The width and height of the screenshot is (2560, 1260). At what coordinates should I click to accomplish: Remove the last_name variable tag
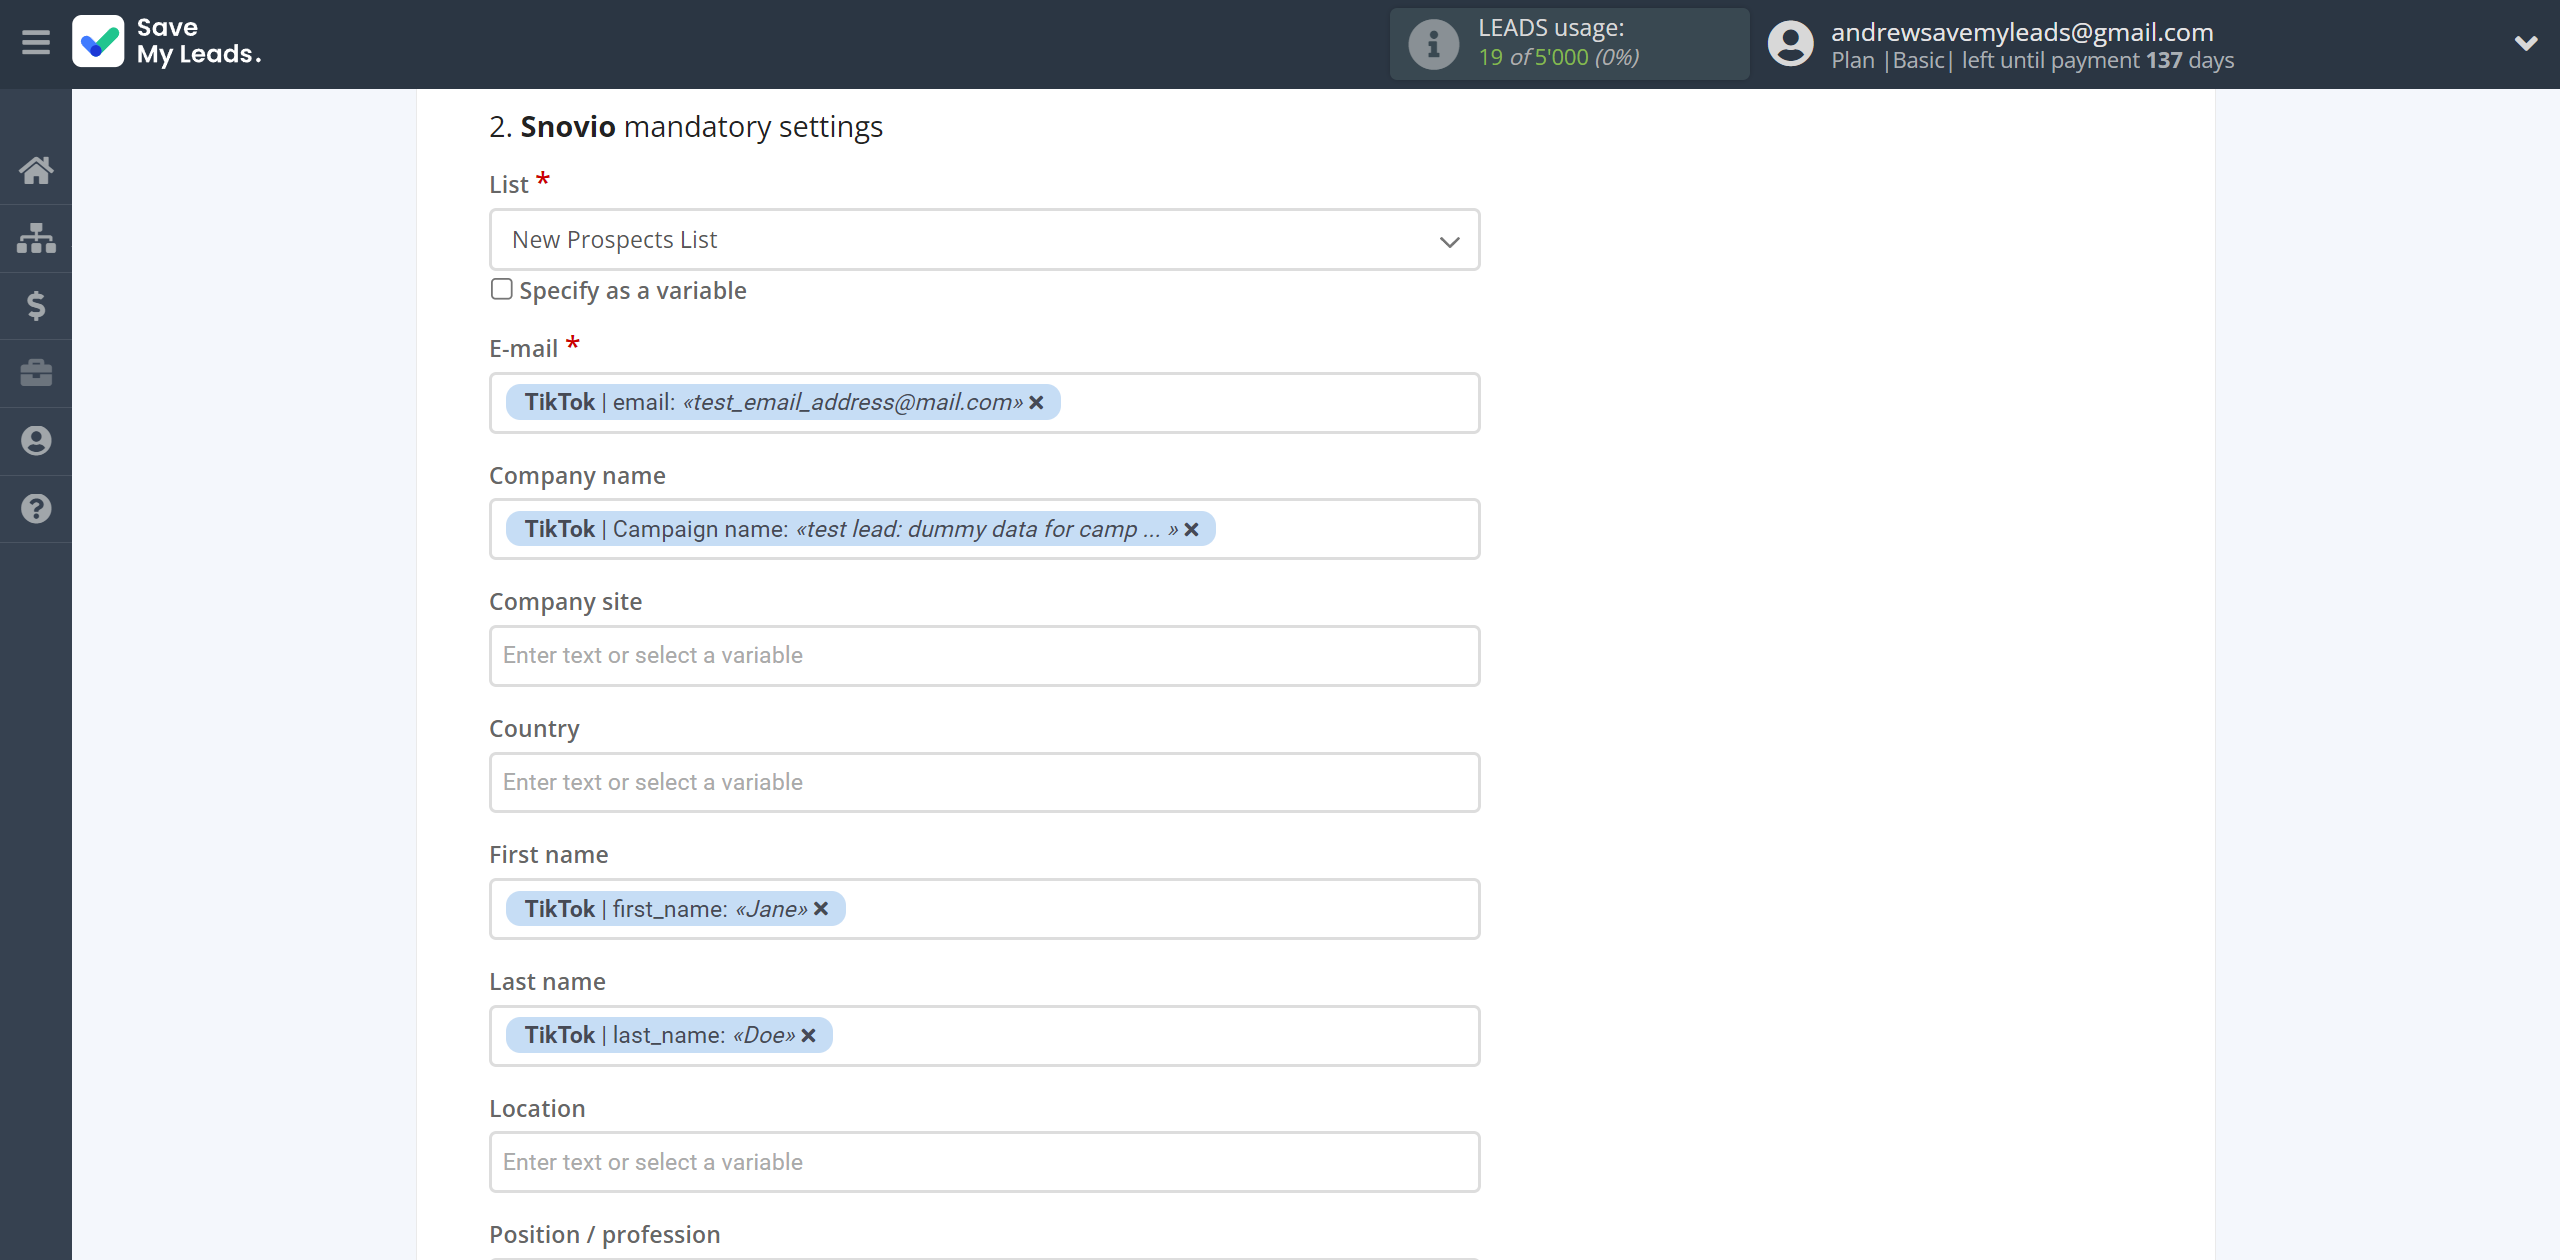808,1035
